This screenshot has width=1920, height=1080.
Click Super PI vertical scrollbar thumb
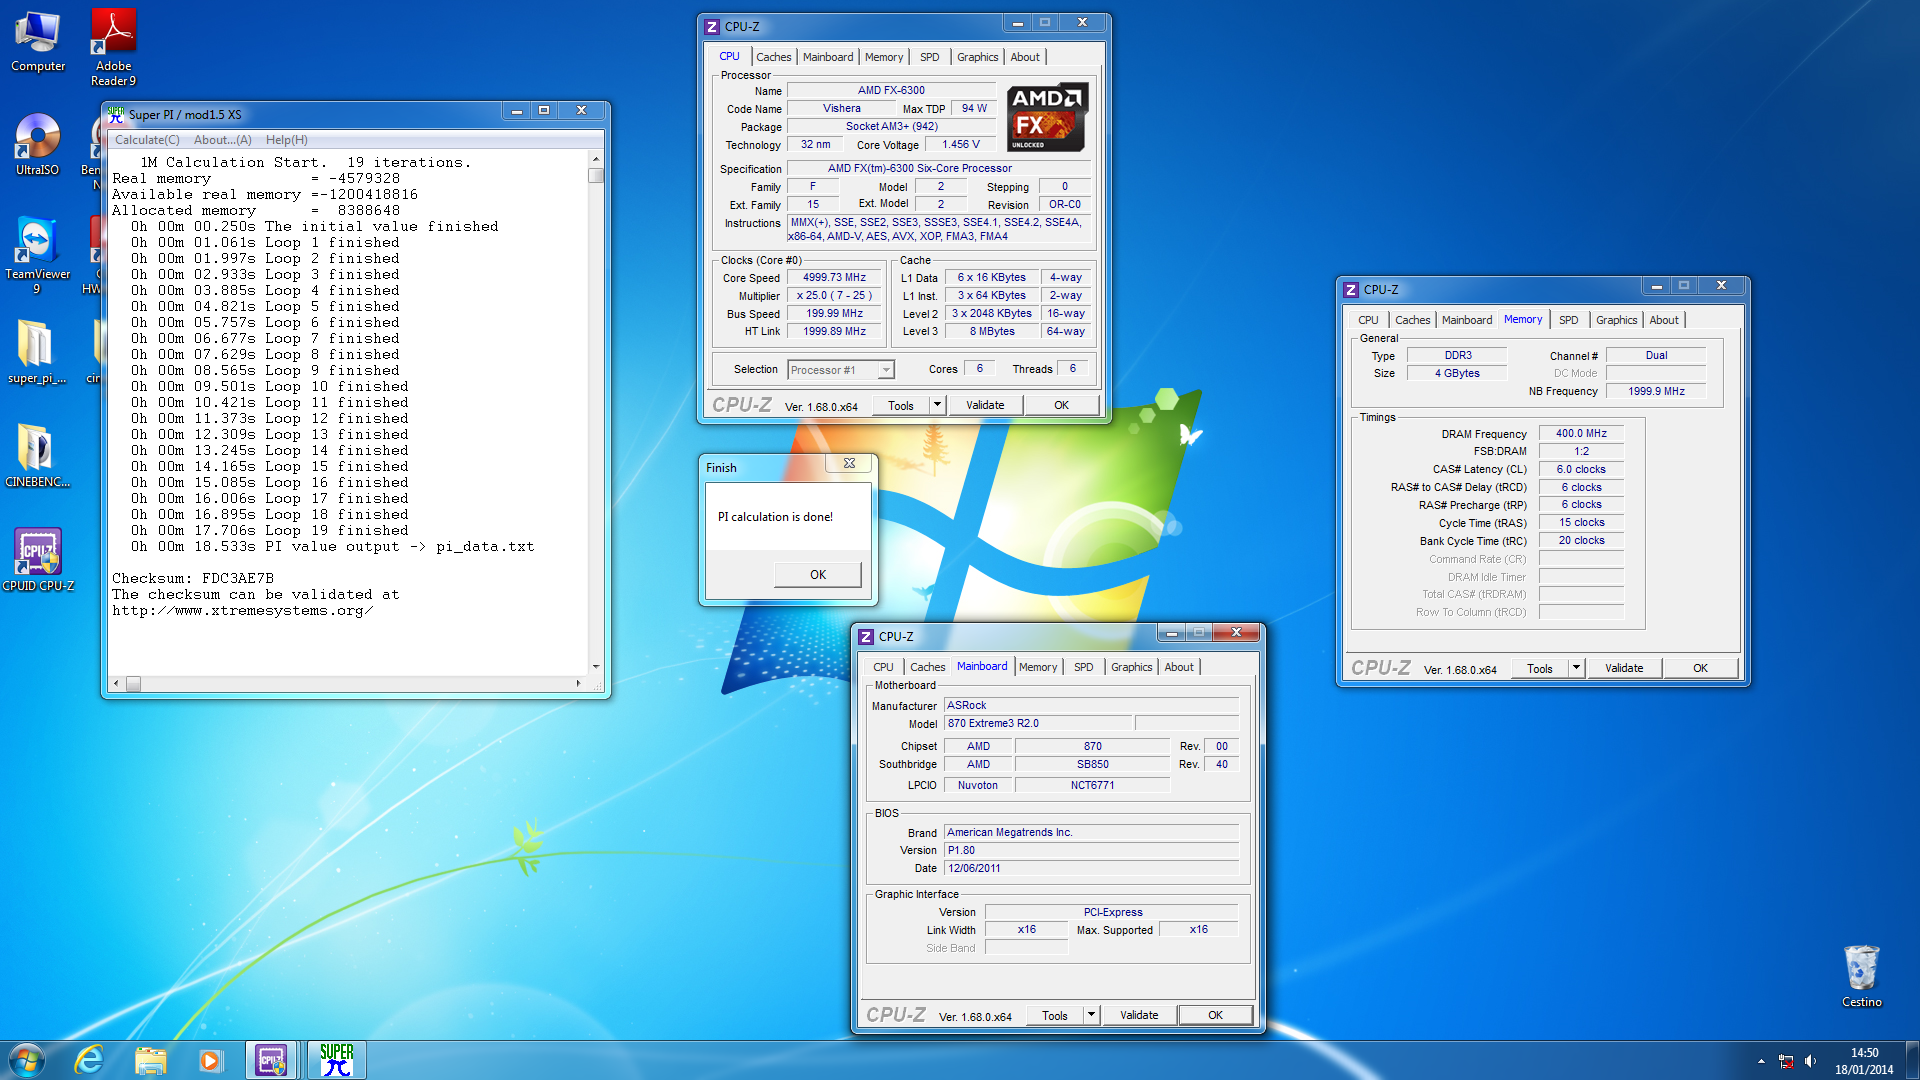coord(596,176)
